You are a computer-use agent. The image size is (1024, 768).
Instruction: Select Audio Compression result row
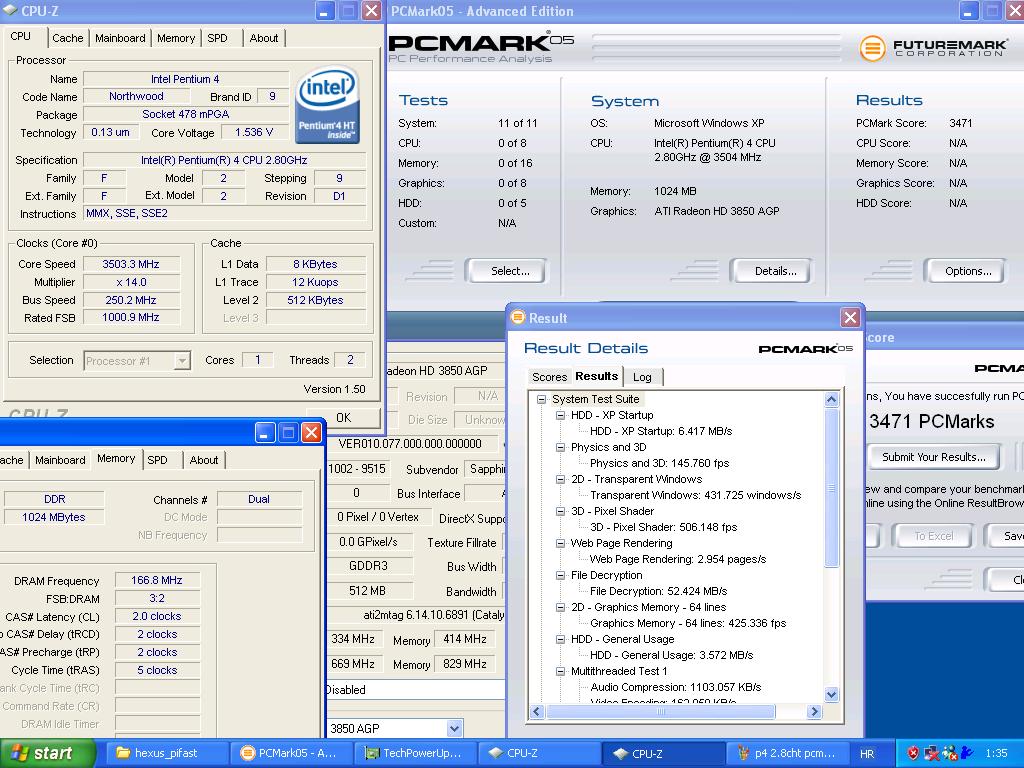[x=675, y=687]
